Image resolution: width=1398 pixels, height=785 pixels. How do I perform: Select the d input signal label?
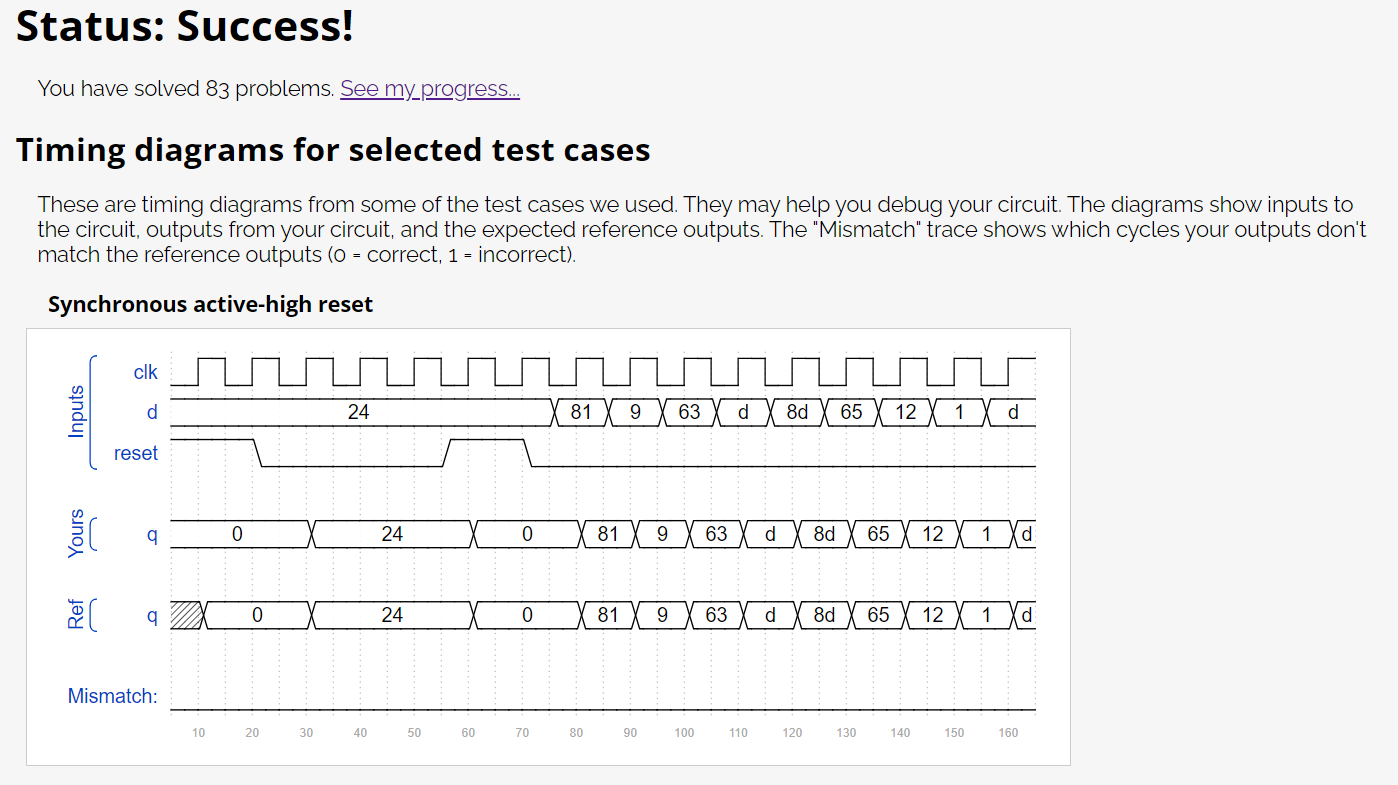(152, 412)
